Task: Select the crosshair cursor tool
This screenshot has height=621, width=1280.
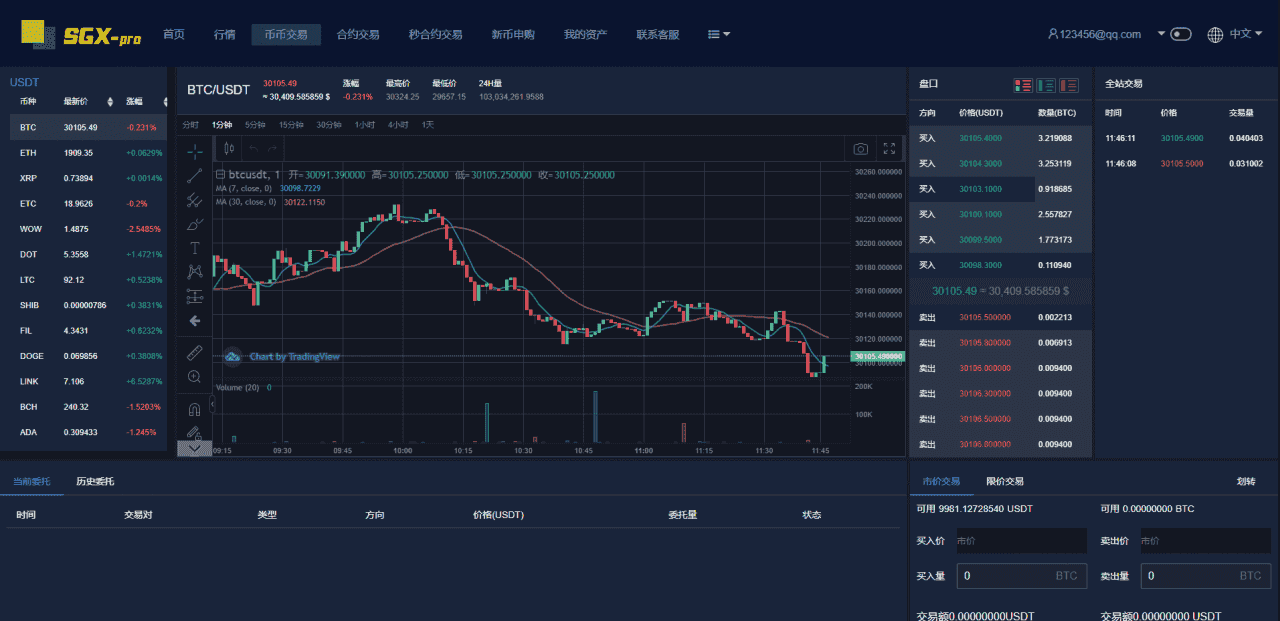Action: pos(195,151)
